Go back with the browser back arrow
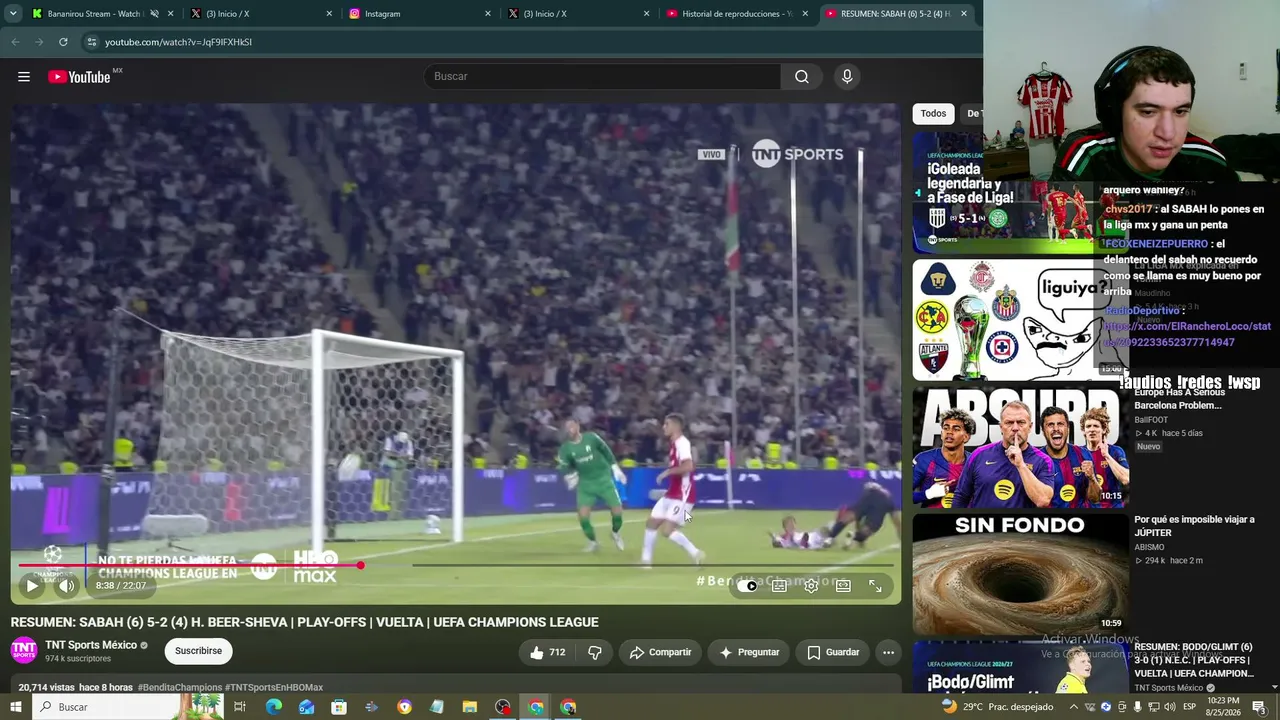Viewport: 1280px width, 720px height. 15,42
